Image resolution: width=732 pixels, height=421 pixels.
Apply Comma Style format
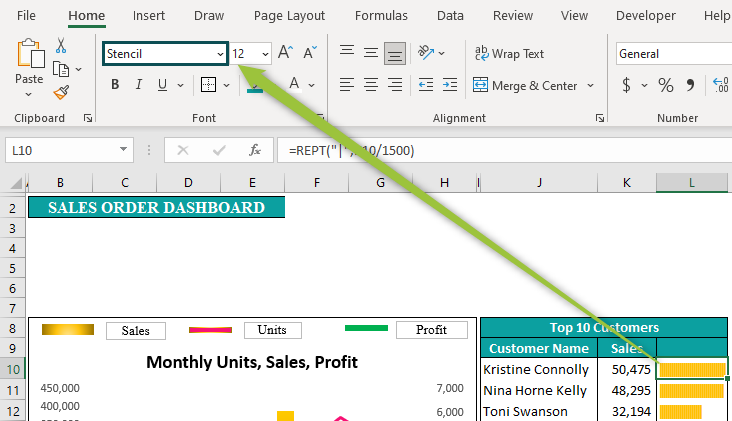click(690, 85)
